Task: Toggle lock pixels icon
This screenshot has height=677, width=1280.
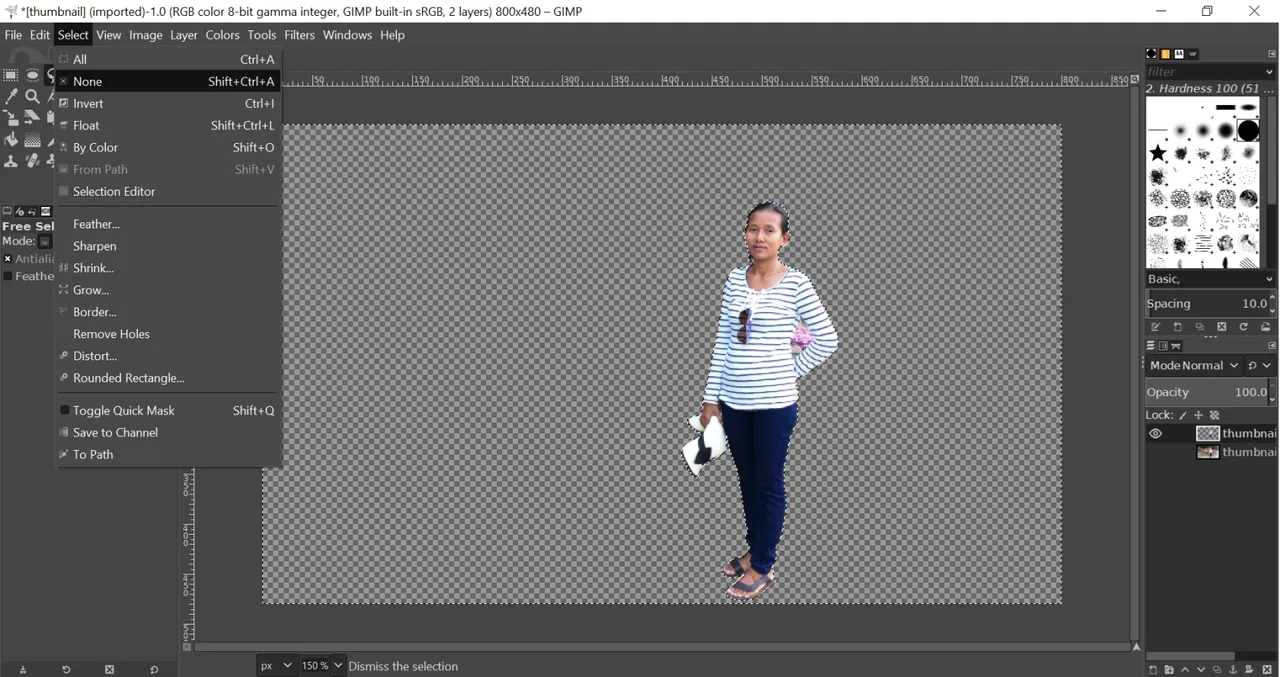Action: (x=1183, y=415)
